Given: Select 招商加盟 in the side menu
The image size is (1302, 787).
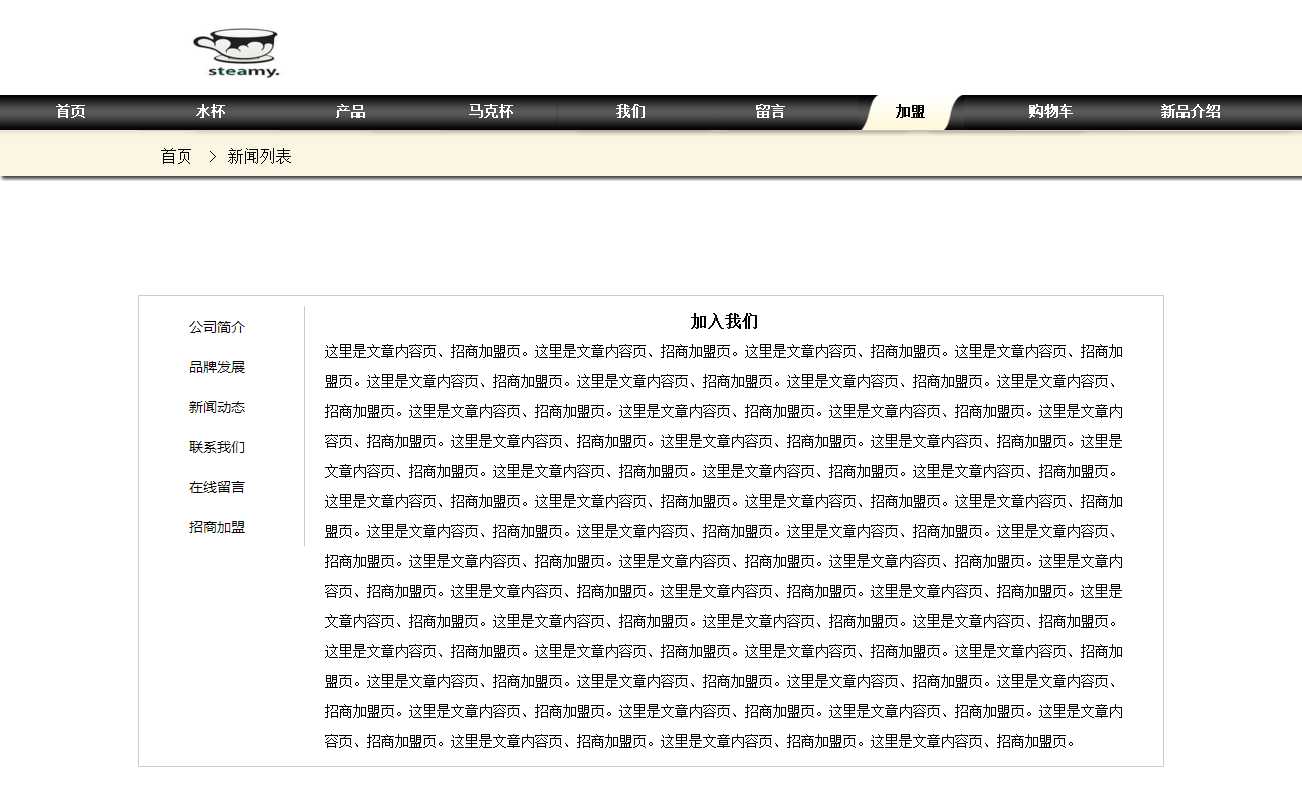Looking at the screenshot, I should (x=217, y=527).
